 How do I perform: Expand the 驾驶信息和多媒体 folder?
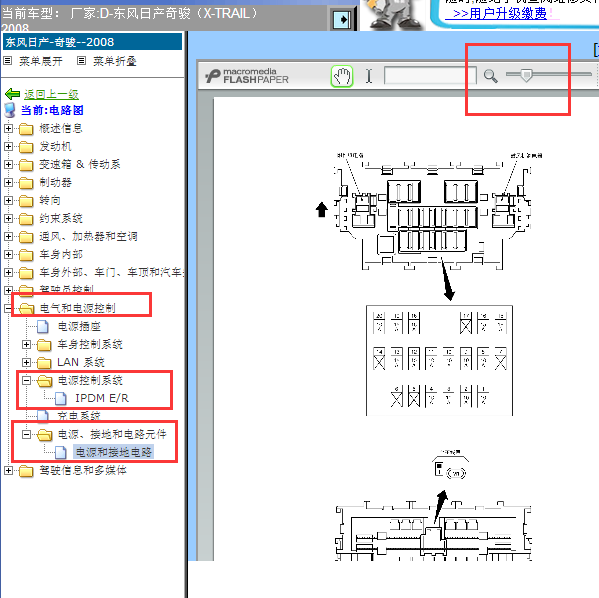click(8, 470)
